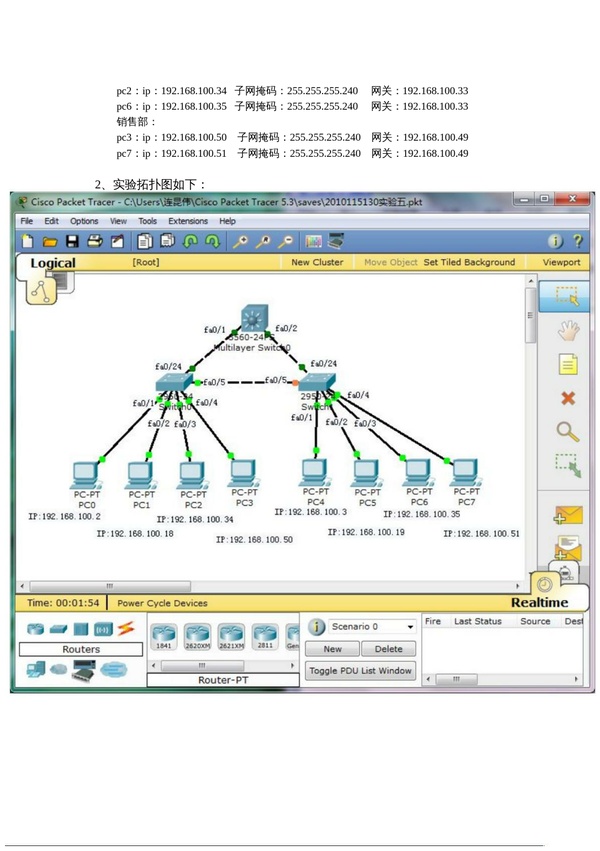Image resolution: width=600 pixels, height=851 pixels.
Task: Click the Print icon in toolbar
Action: (x=94, y=241)
